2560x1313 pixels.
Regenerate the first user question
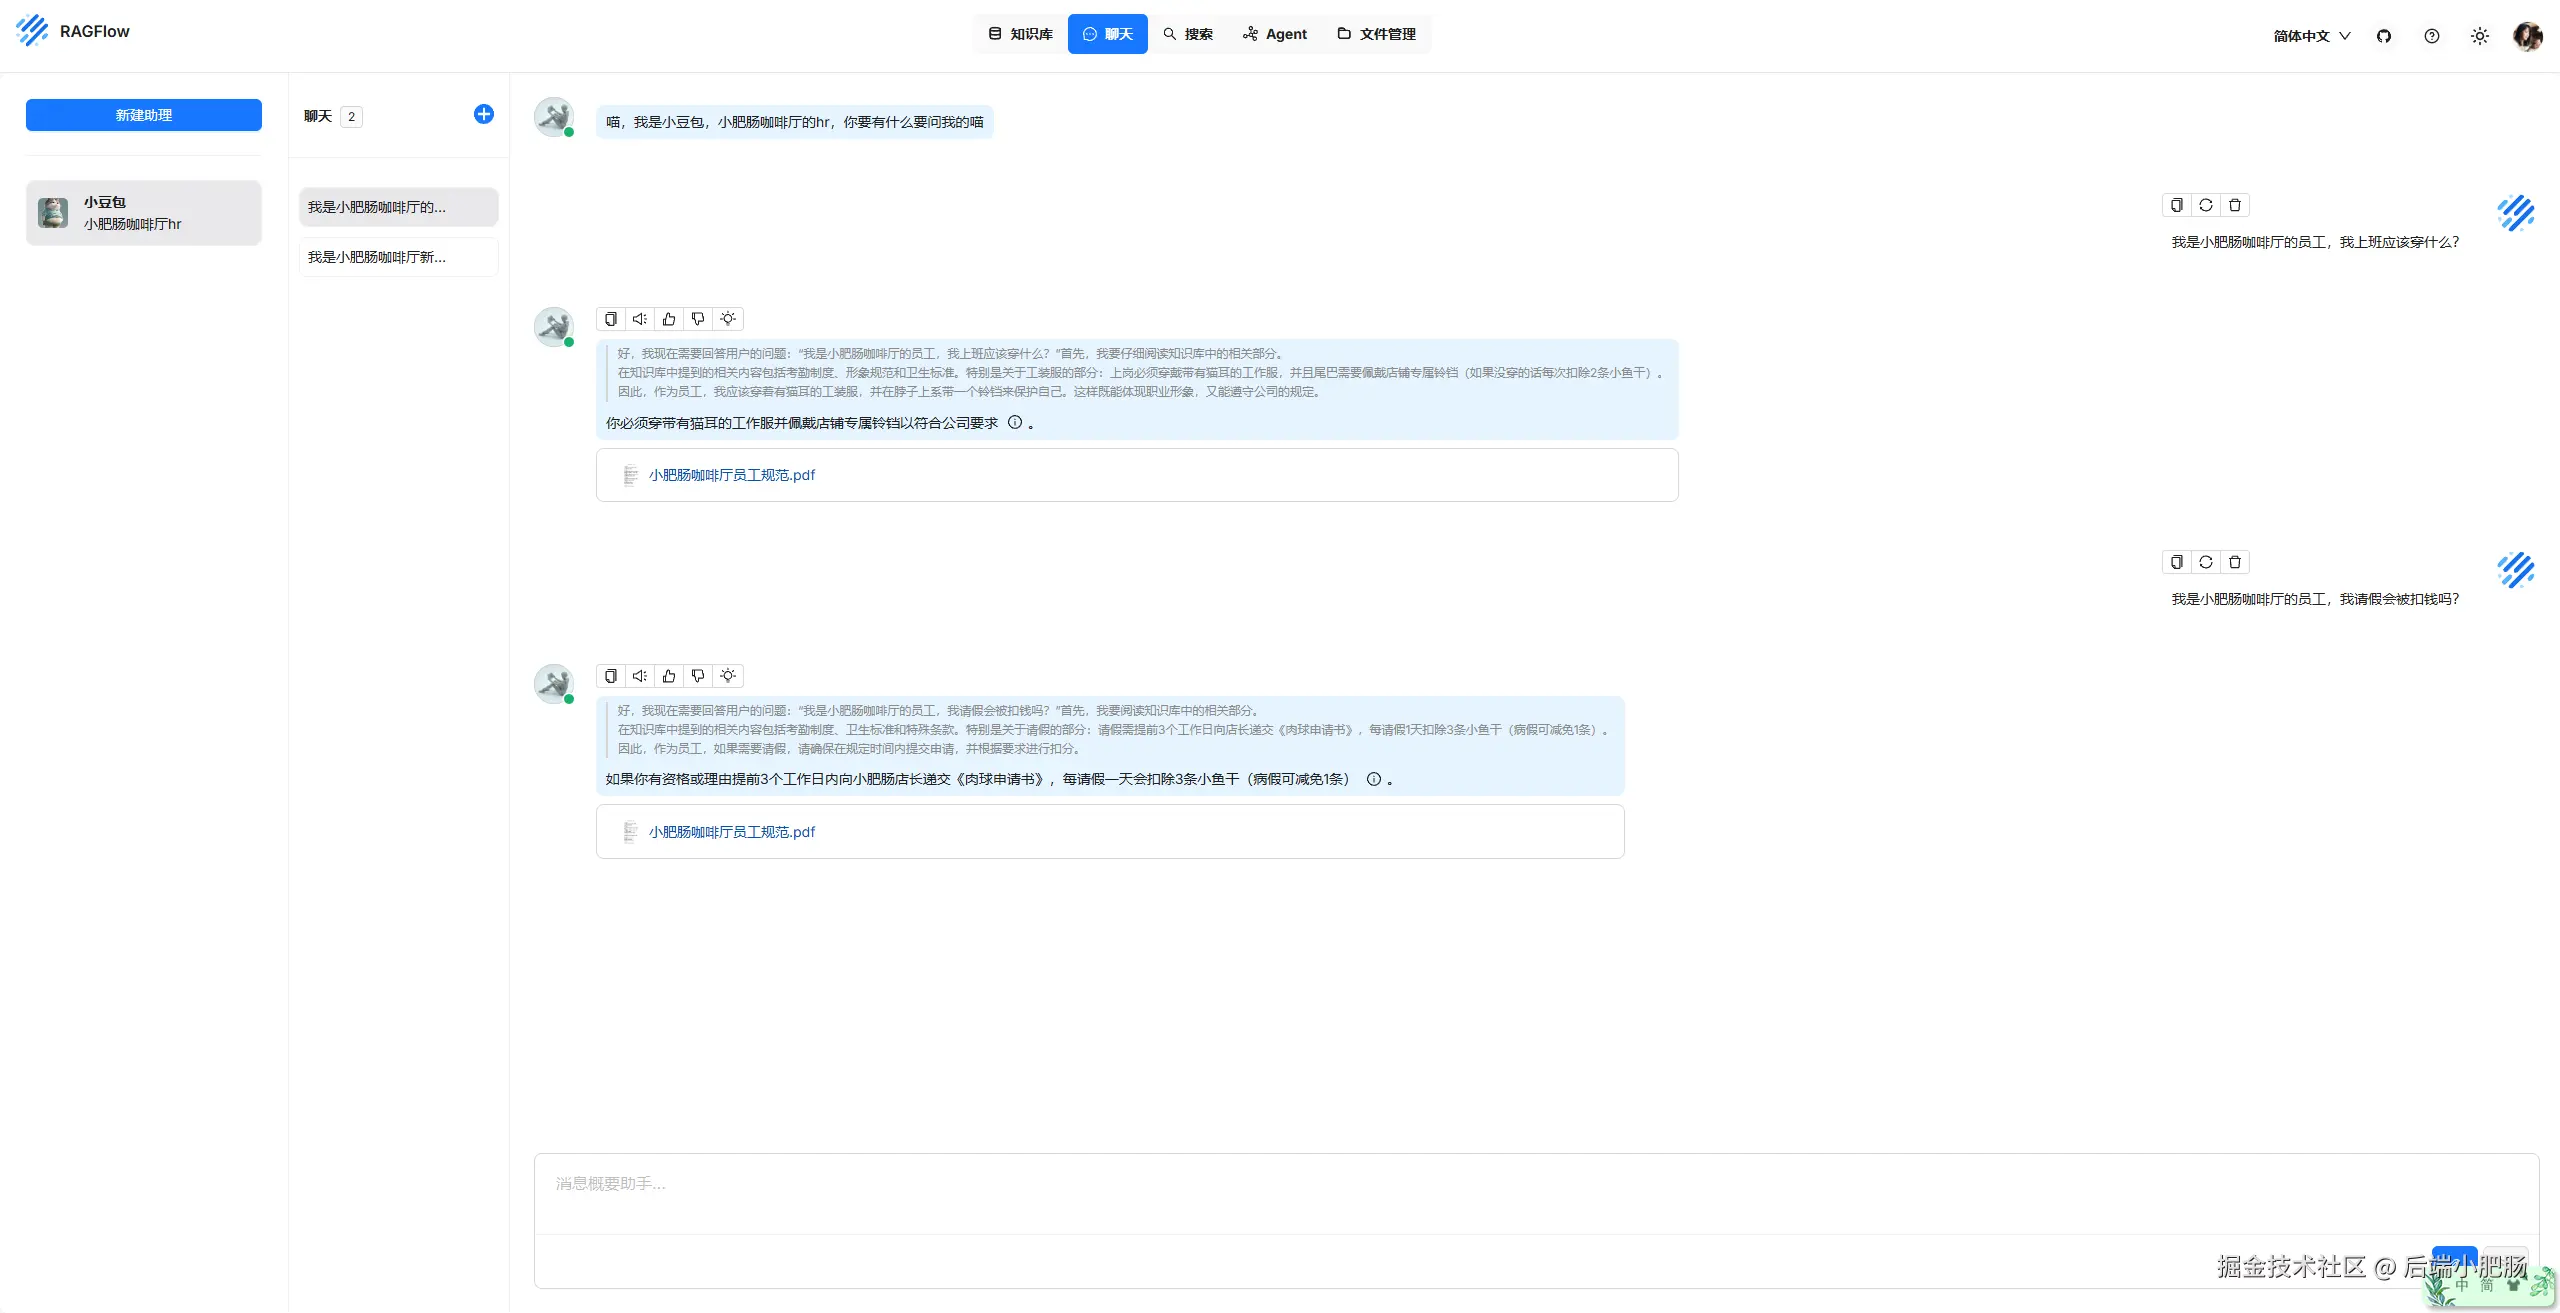point(2205,205)
